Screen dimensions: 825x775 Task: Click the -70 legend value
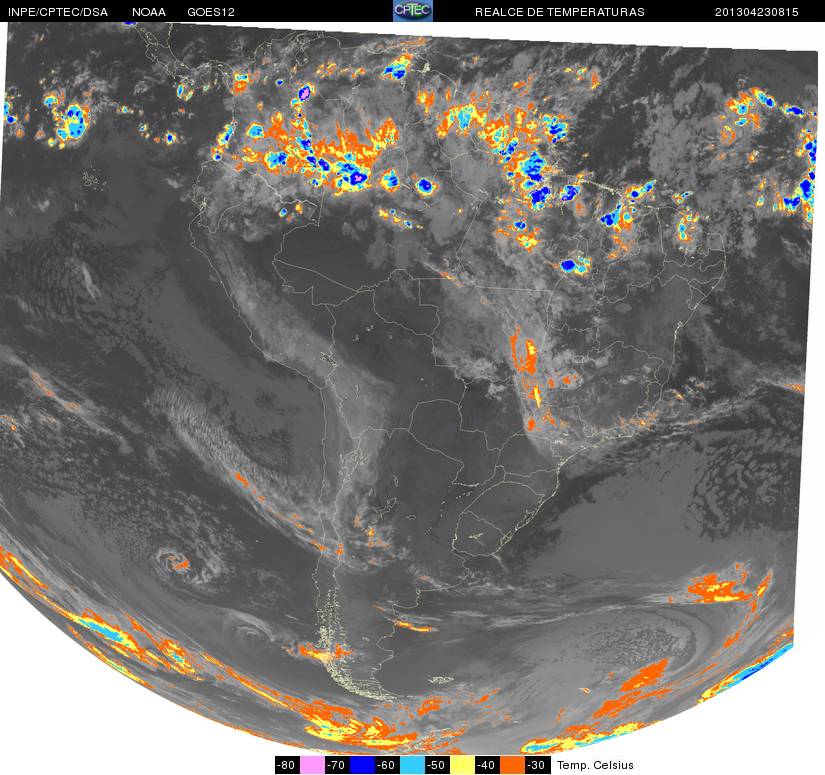(337, 765)
